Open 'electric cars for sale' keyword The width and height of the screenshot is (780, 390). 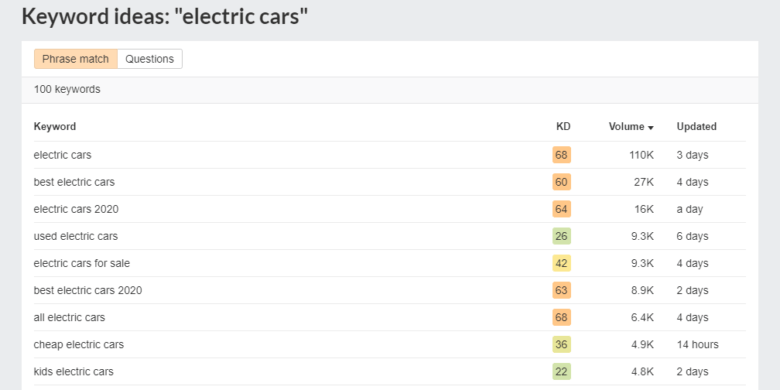[x=82, y=263]
